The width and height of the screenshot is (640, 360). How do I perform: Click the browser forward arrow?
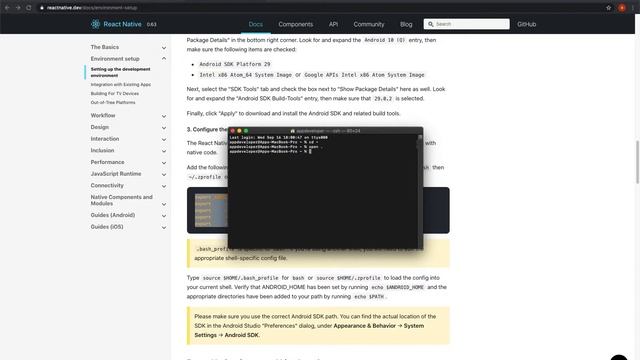(18, 8)
